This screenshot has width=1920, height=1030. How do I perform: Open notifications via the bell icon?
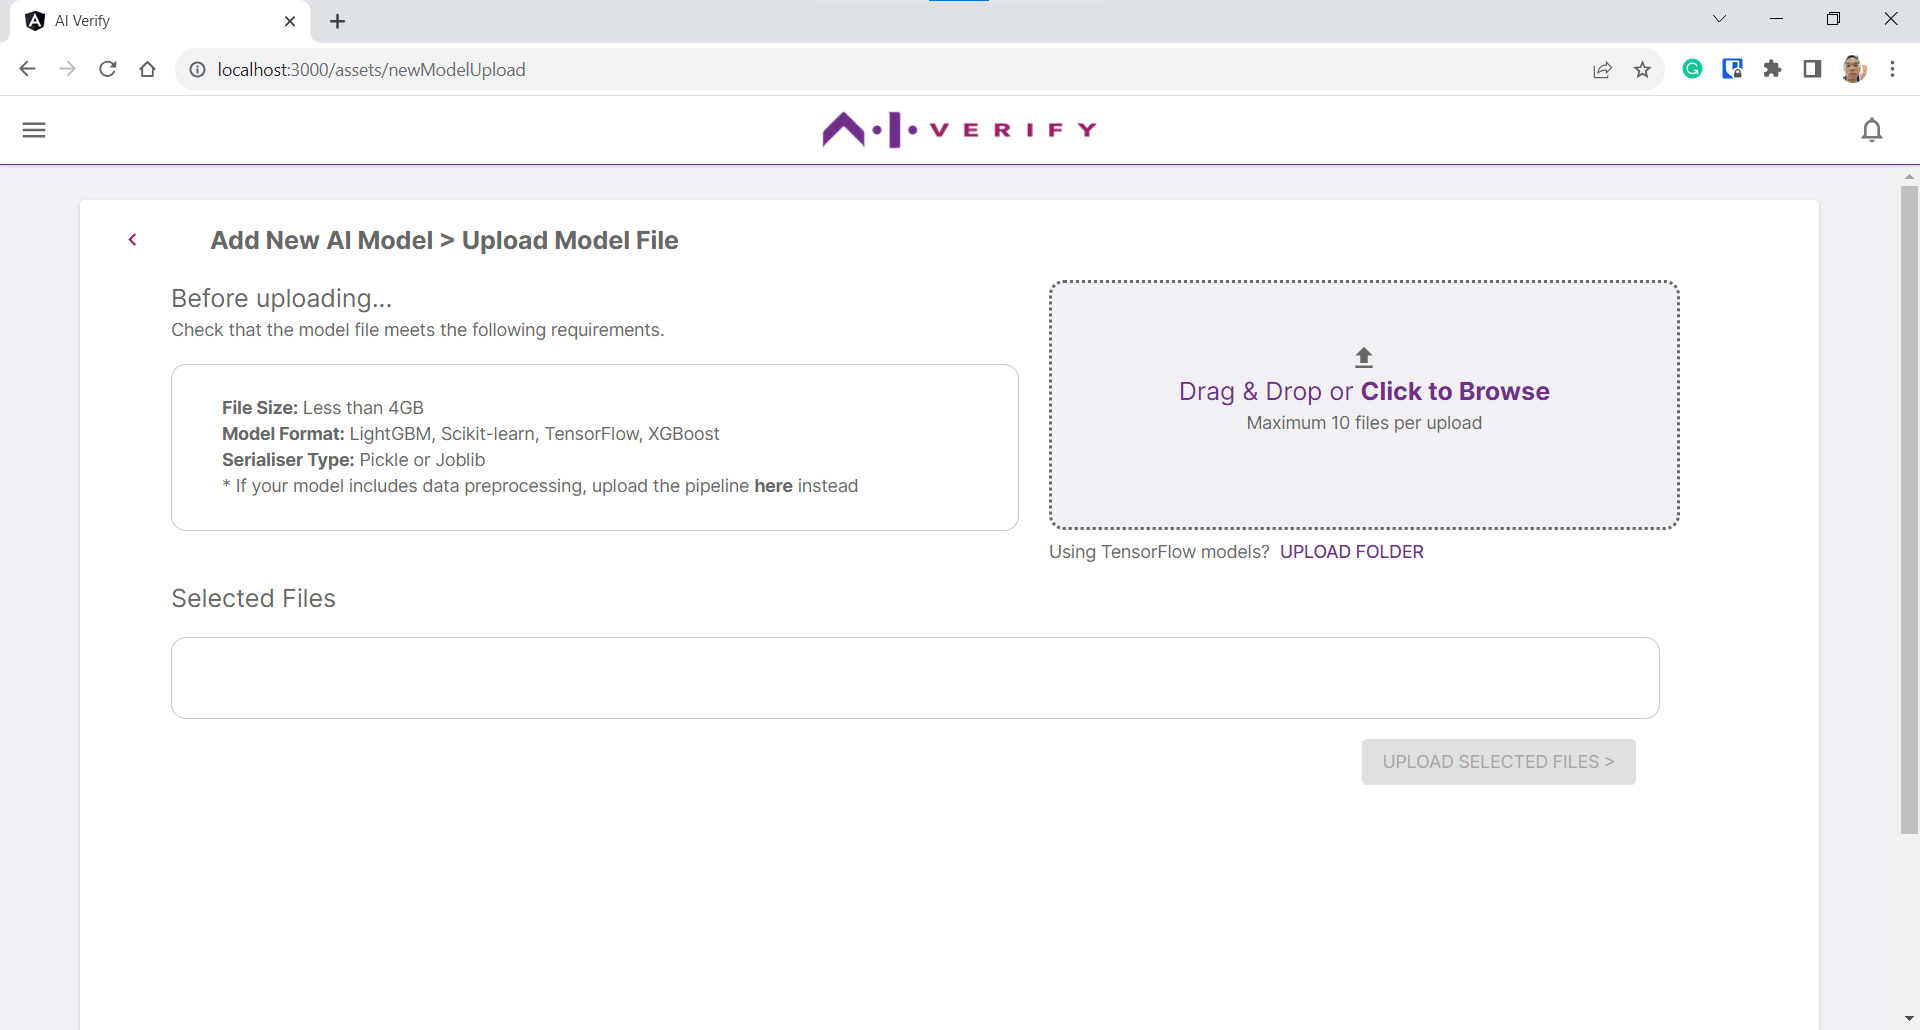[1872, 130]
